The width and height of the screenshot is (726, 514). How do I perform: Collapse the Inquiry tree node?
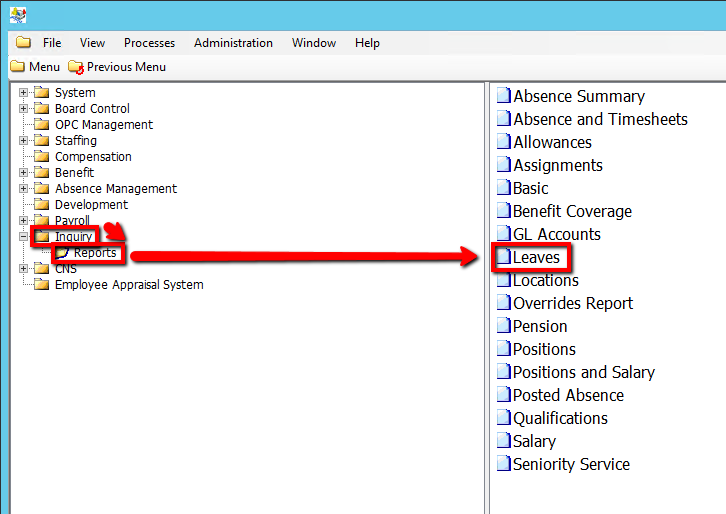[23, 237]
